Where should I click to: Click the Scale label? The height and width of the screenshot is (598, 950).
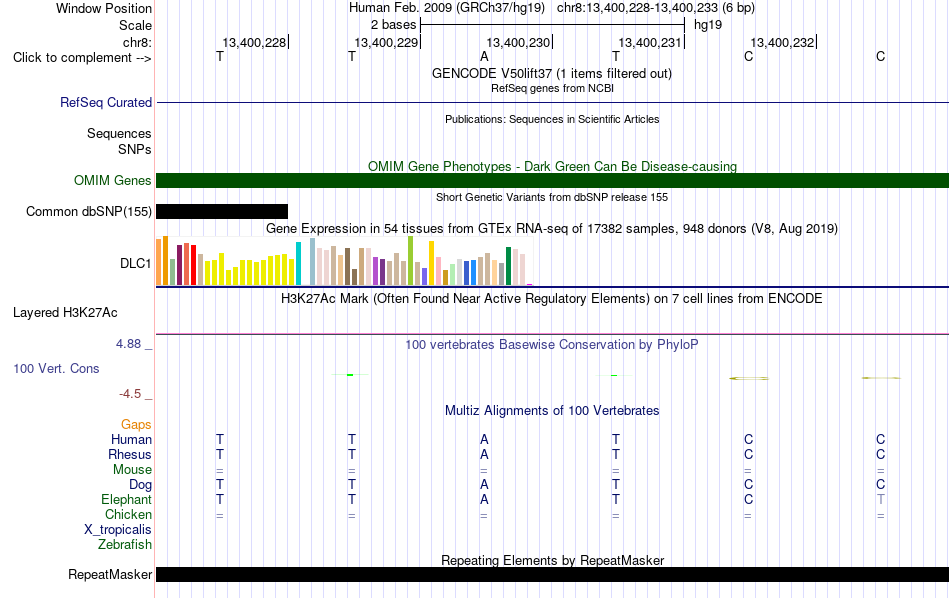(135, 25)
